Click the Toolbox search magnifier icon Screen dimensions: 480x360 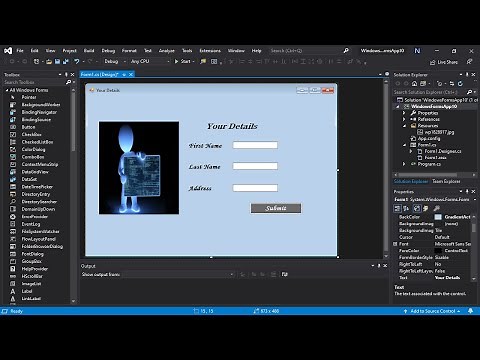point(68,82)
